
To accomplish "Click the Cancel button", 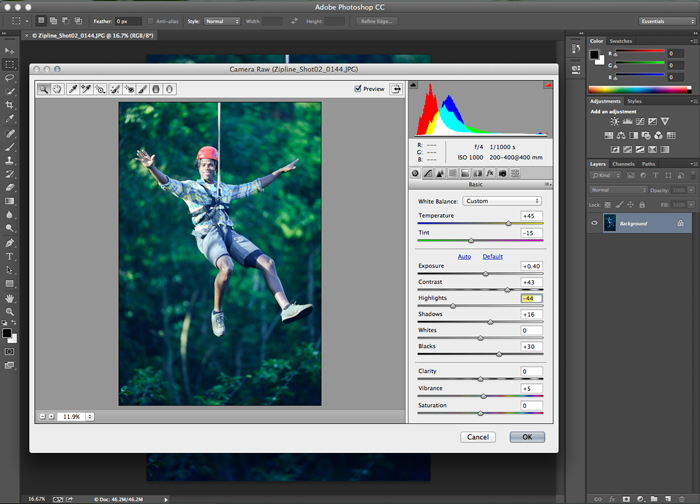I will [x=478, y=437].
